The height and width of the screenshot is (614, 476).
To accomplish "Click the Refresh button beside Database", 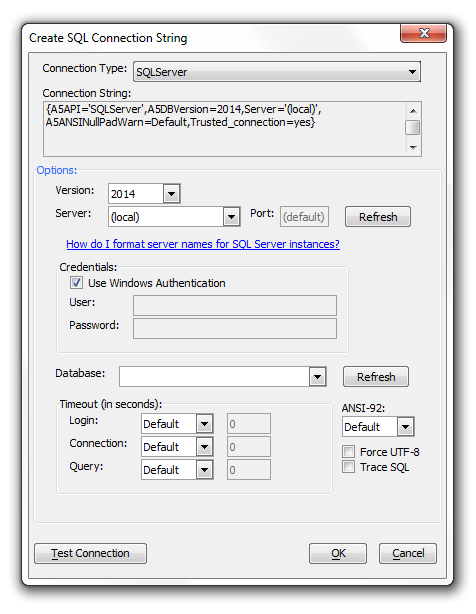I will tap(376, 377).
